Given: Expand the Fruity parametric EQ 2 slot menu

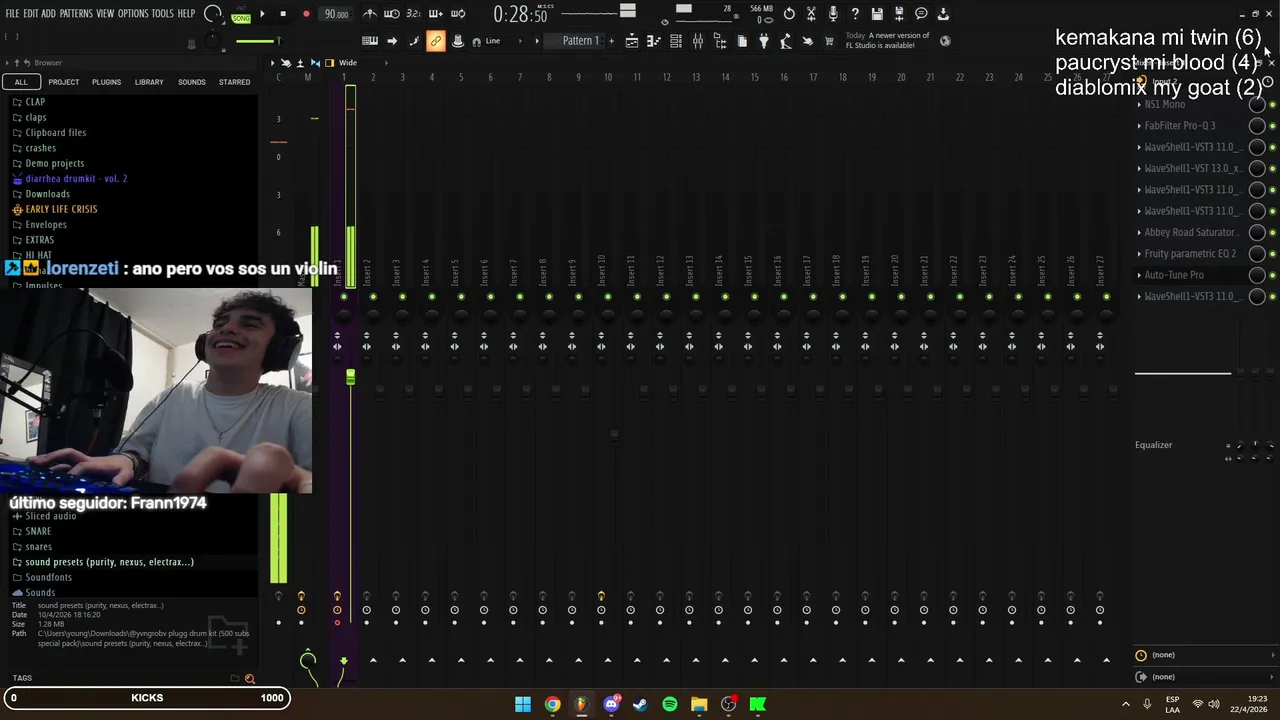Looking at the screenshot, I should [x=1139, y=254].
